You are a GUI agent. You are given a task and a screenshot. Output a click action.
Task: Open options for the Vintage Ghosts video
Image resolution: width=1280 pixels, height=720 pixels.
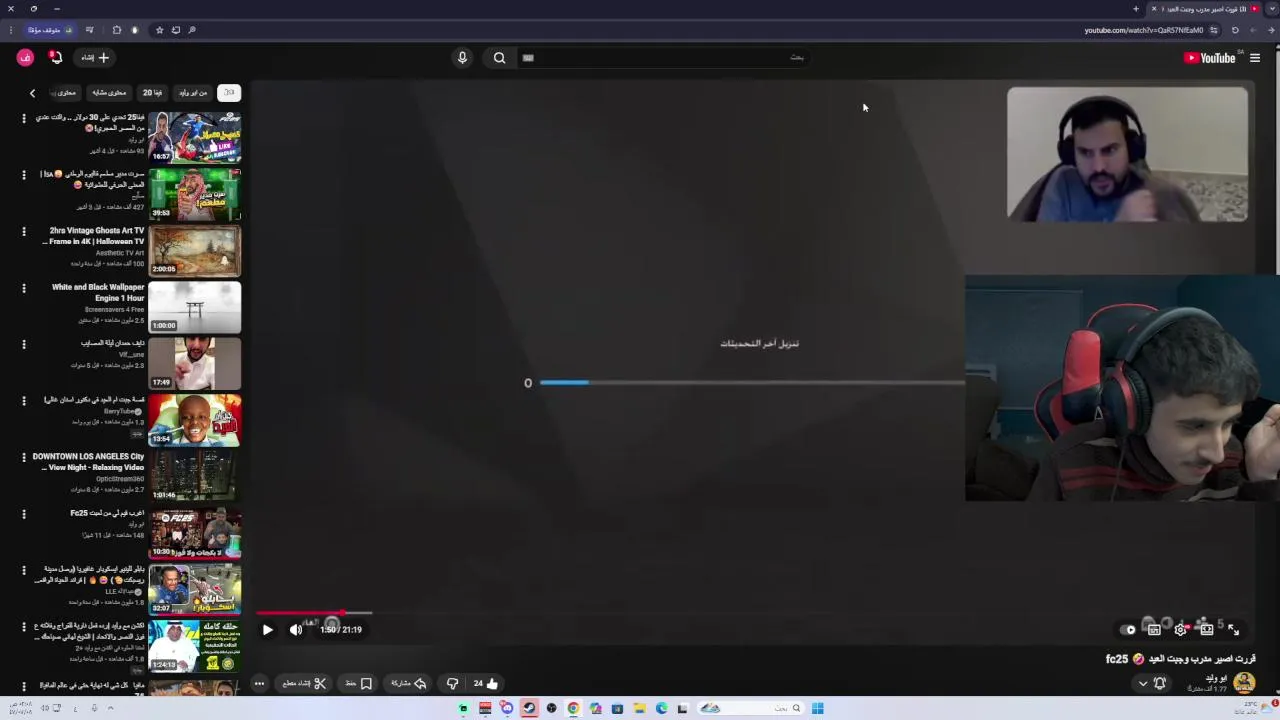pos(24,232)
